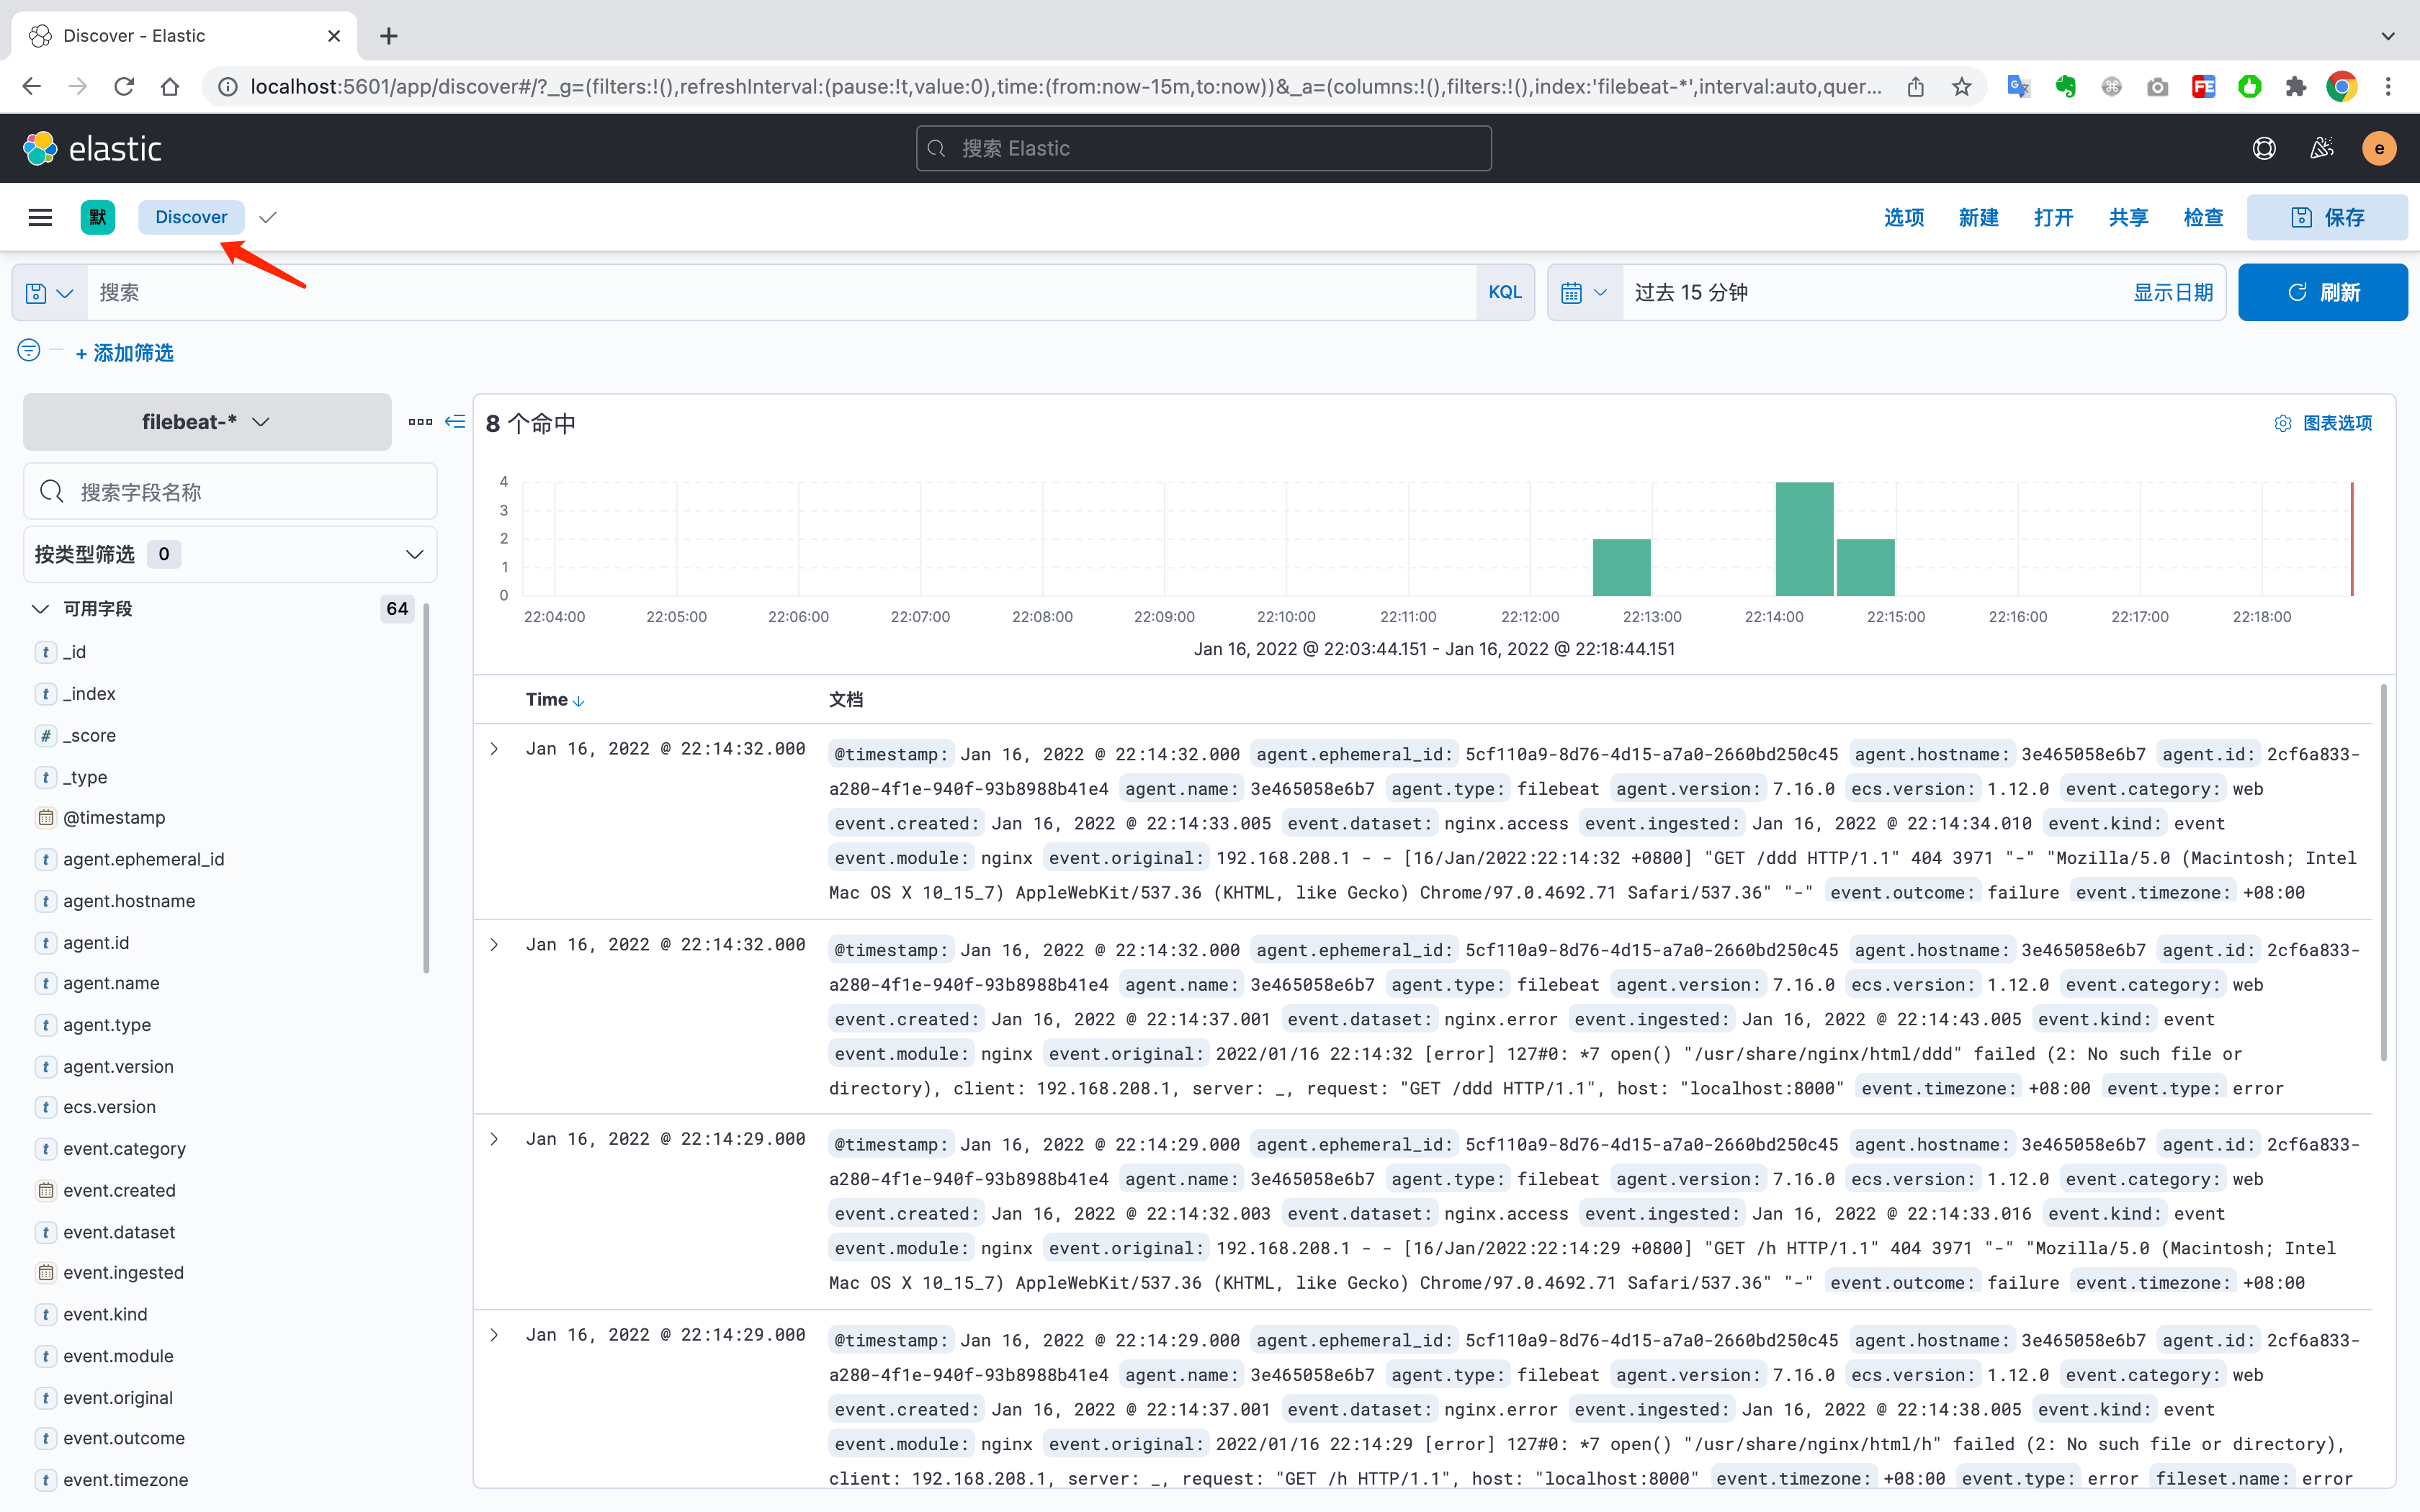
Task: Click the 打开 menu item
Action: click(2053, 217)
